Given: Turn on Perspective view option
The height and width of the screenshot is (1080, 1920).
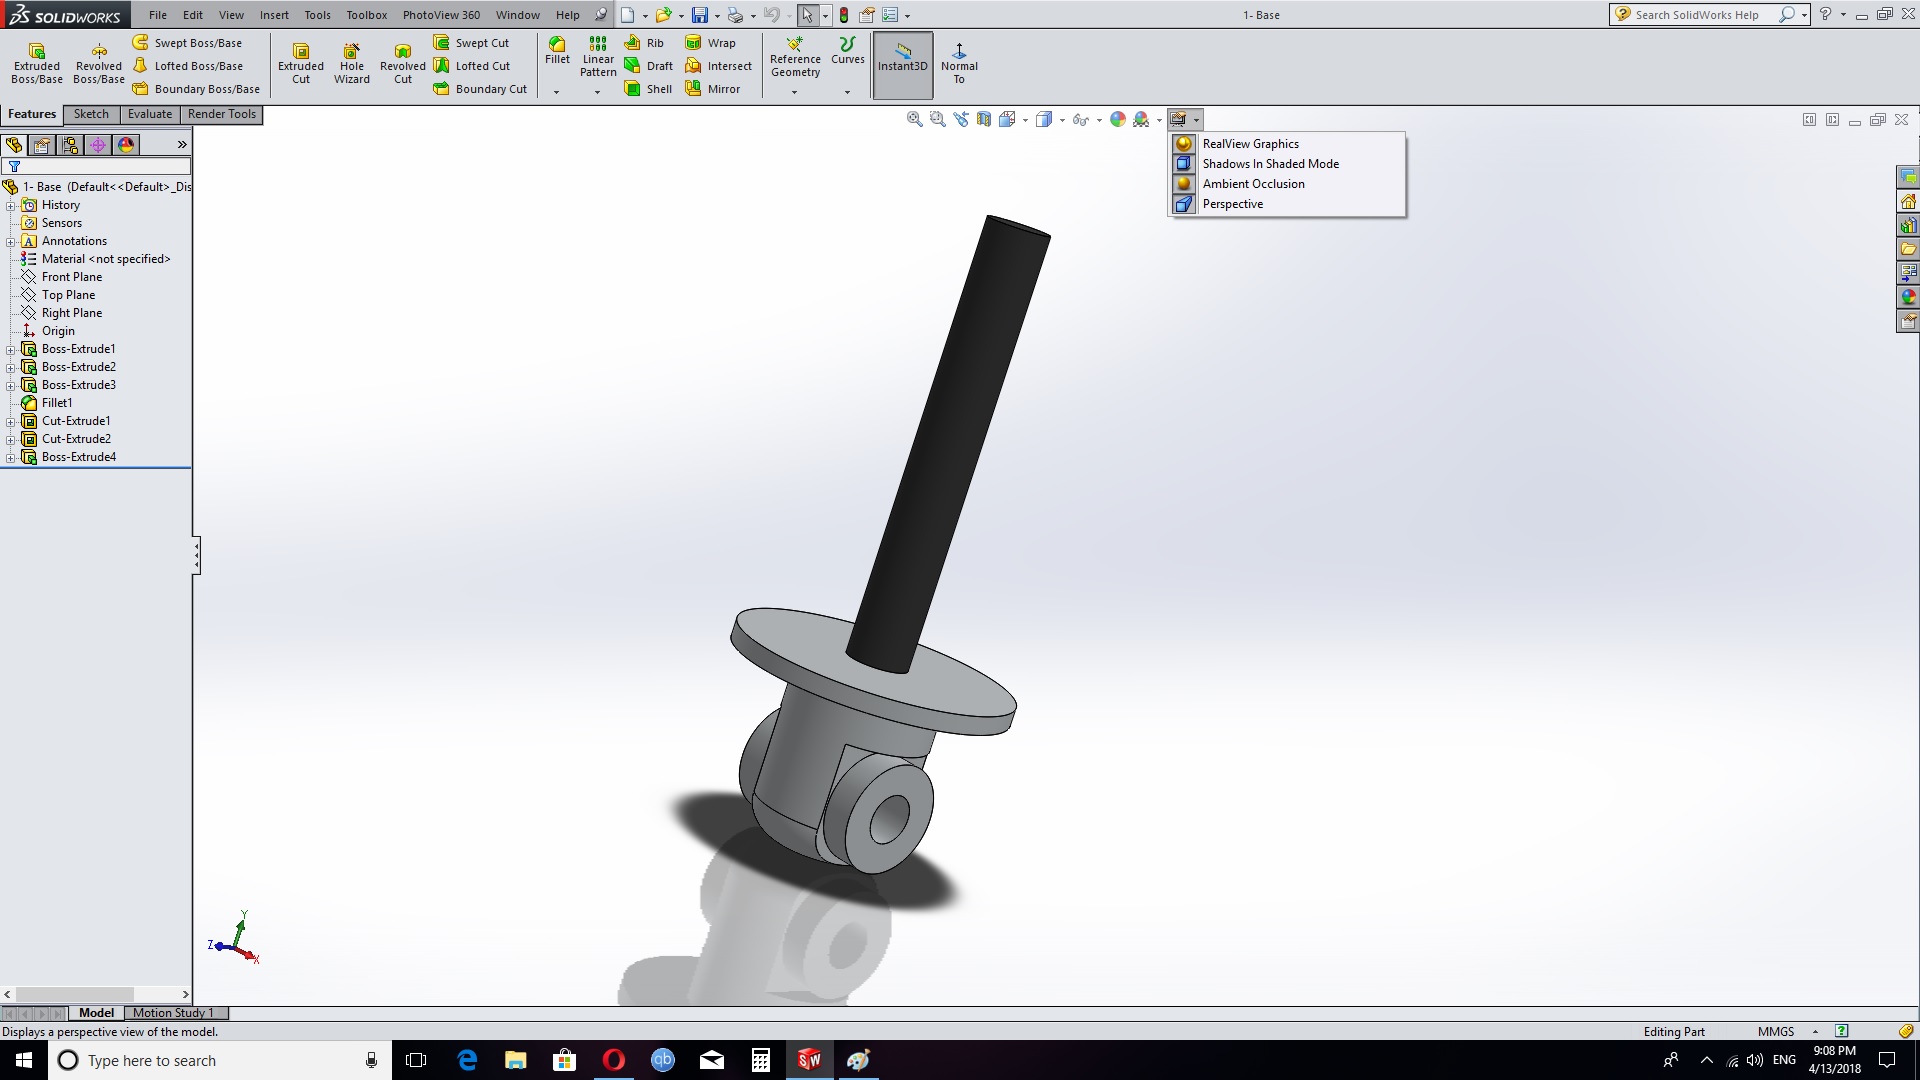Looking at the screenshot, I should point(1232,204).
